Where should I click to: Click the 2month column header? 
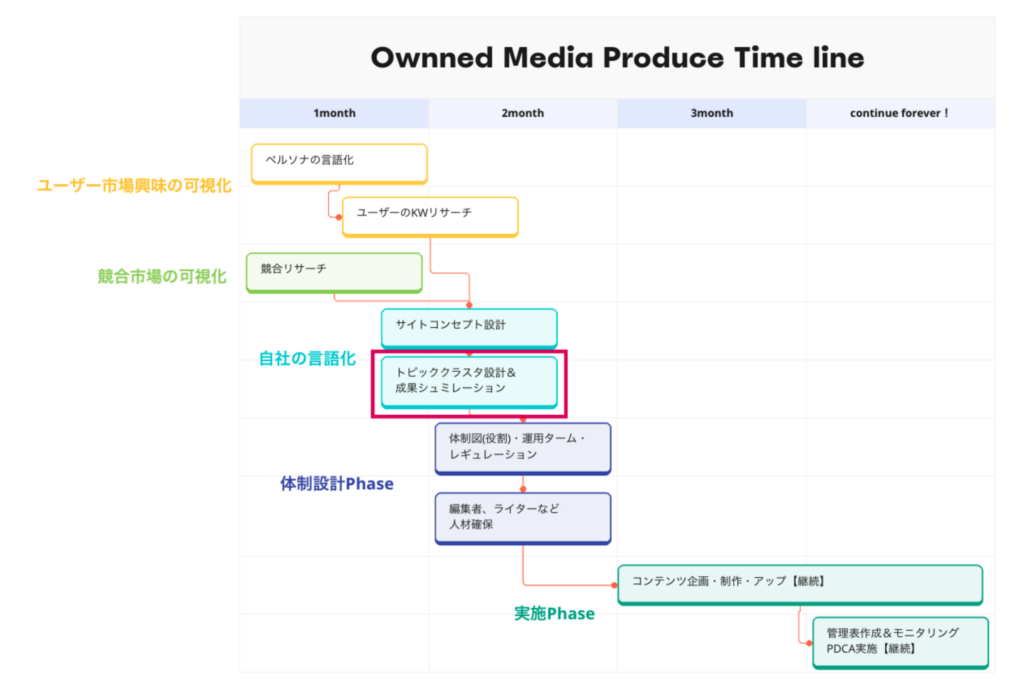(x=522, y=113)
